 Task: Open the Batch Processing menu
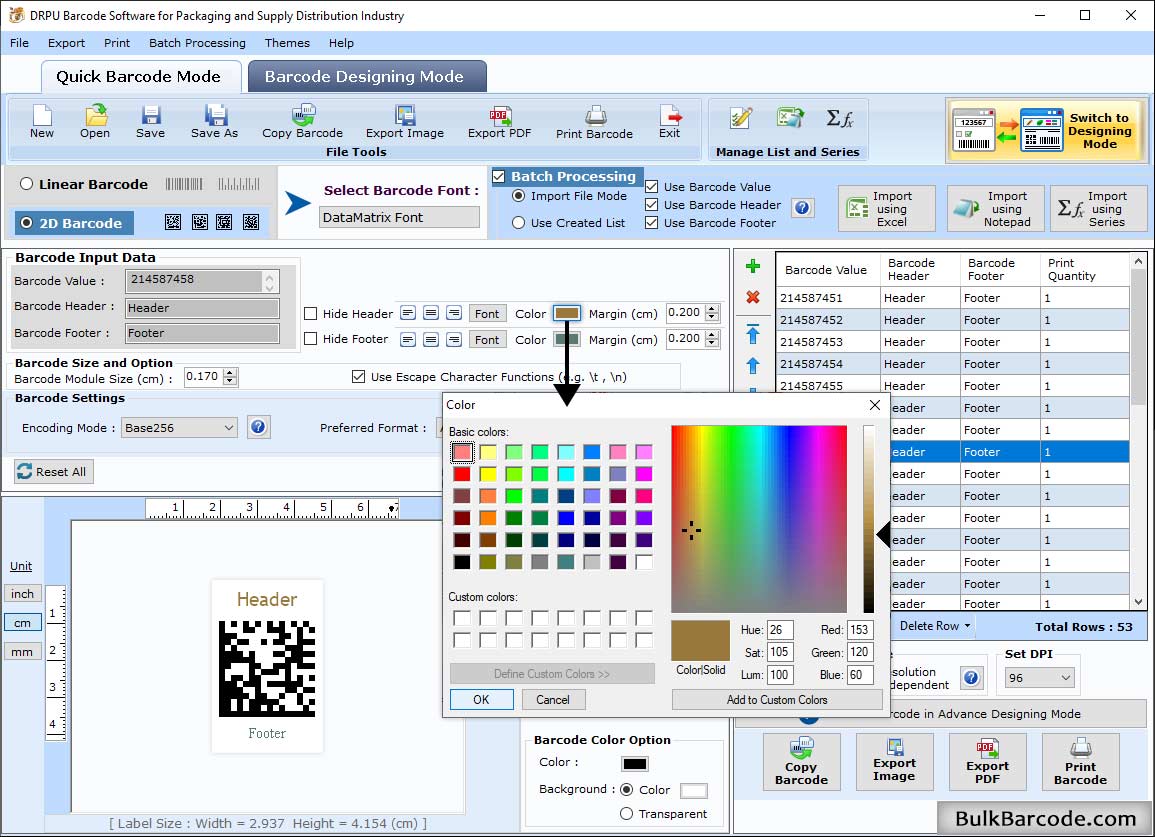(x=197, y=43)
